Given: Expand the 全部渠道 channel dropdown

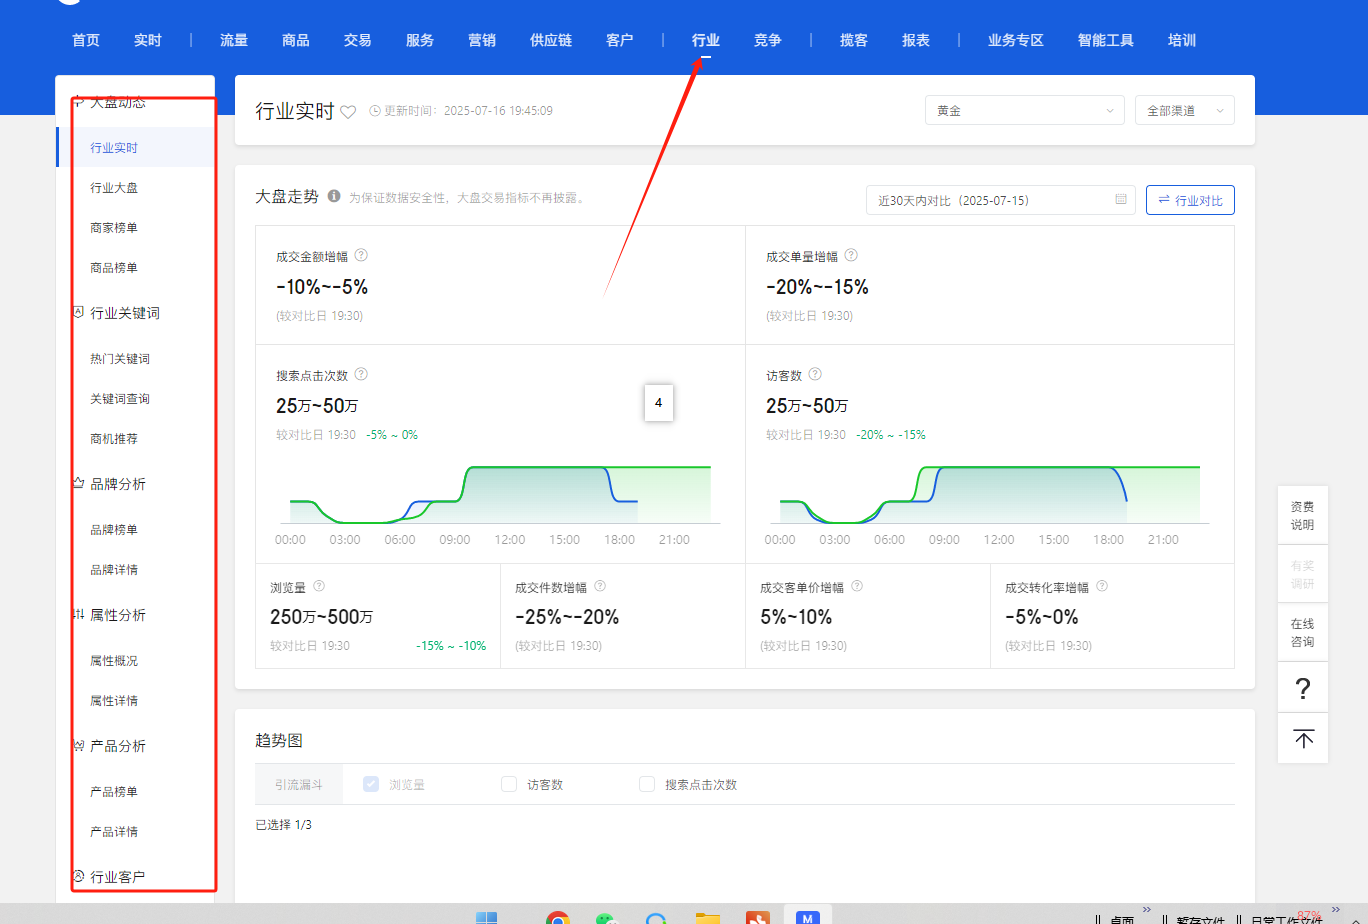Looking at the screenshot, I should coord(1184,111).
